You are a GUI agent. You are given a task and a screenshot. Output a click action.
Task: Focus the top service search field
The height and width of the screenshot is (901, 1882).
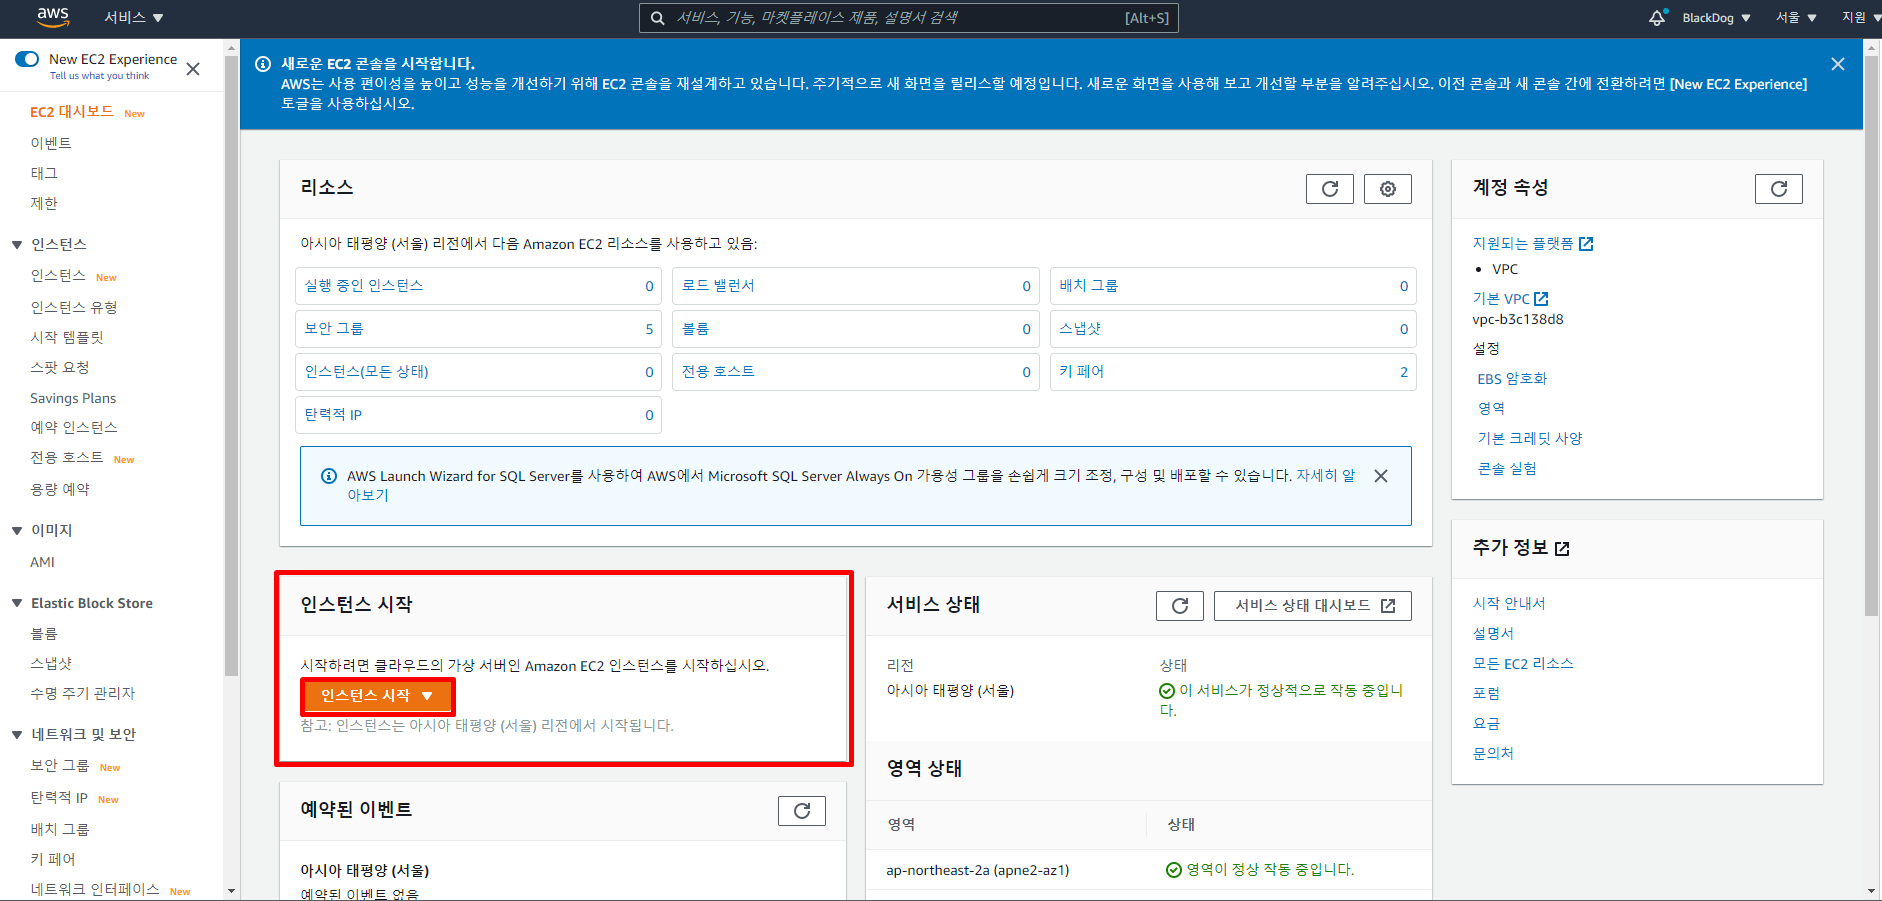click(908, 18)
